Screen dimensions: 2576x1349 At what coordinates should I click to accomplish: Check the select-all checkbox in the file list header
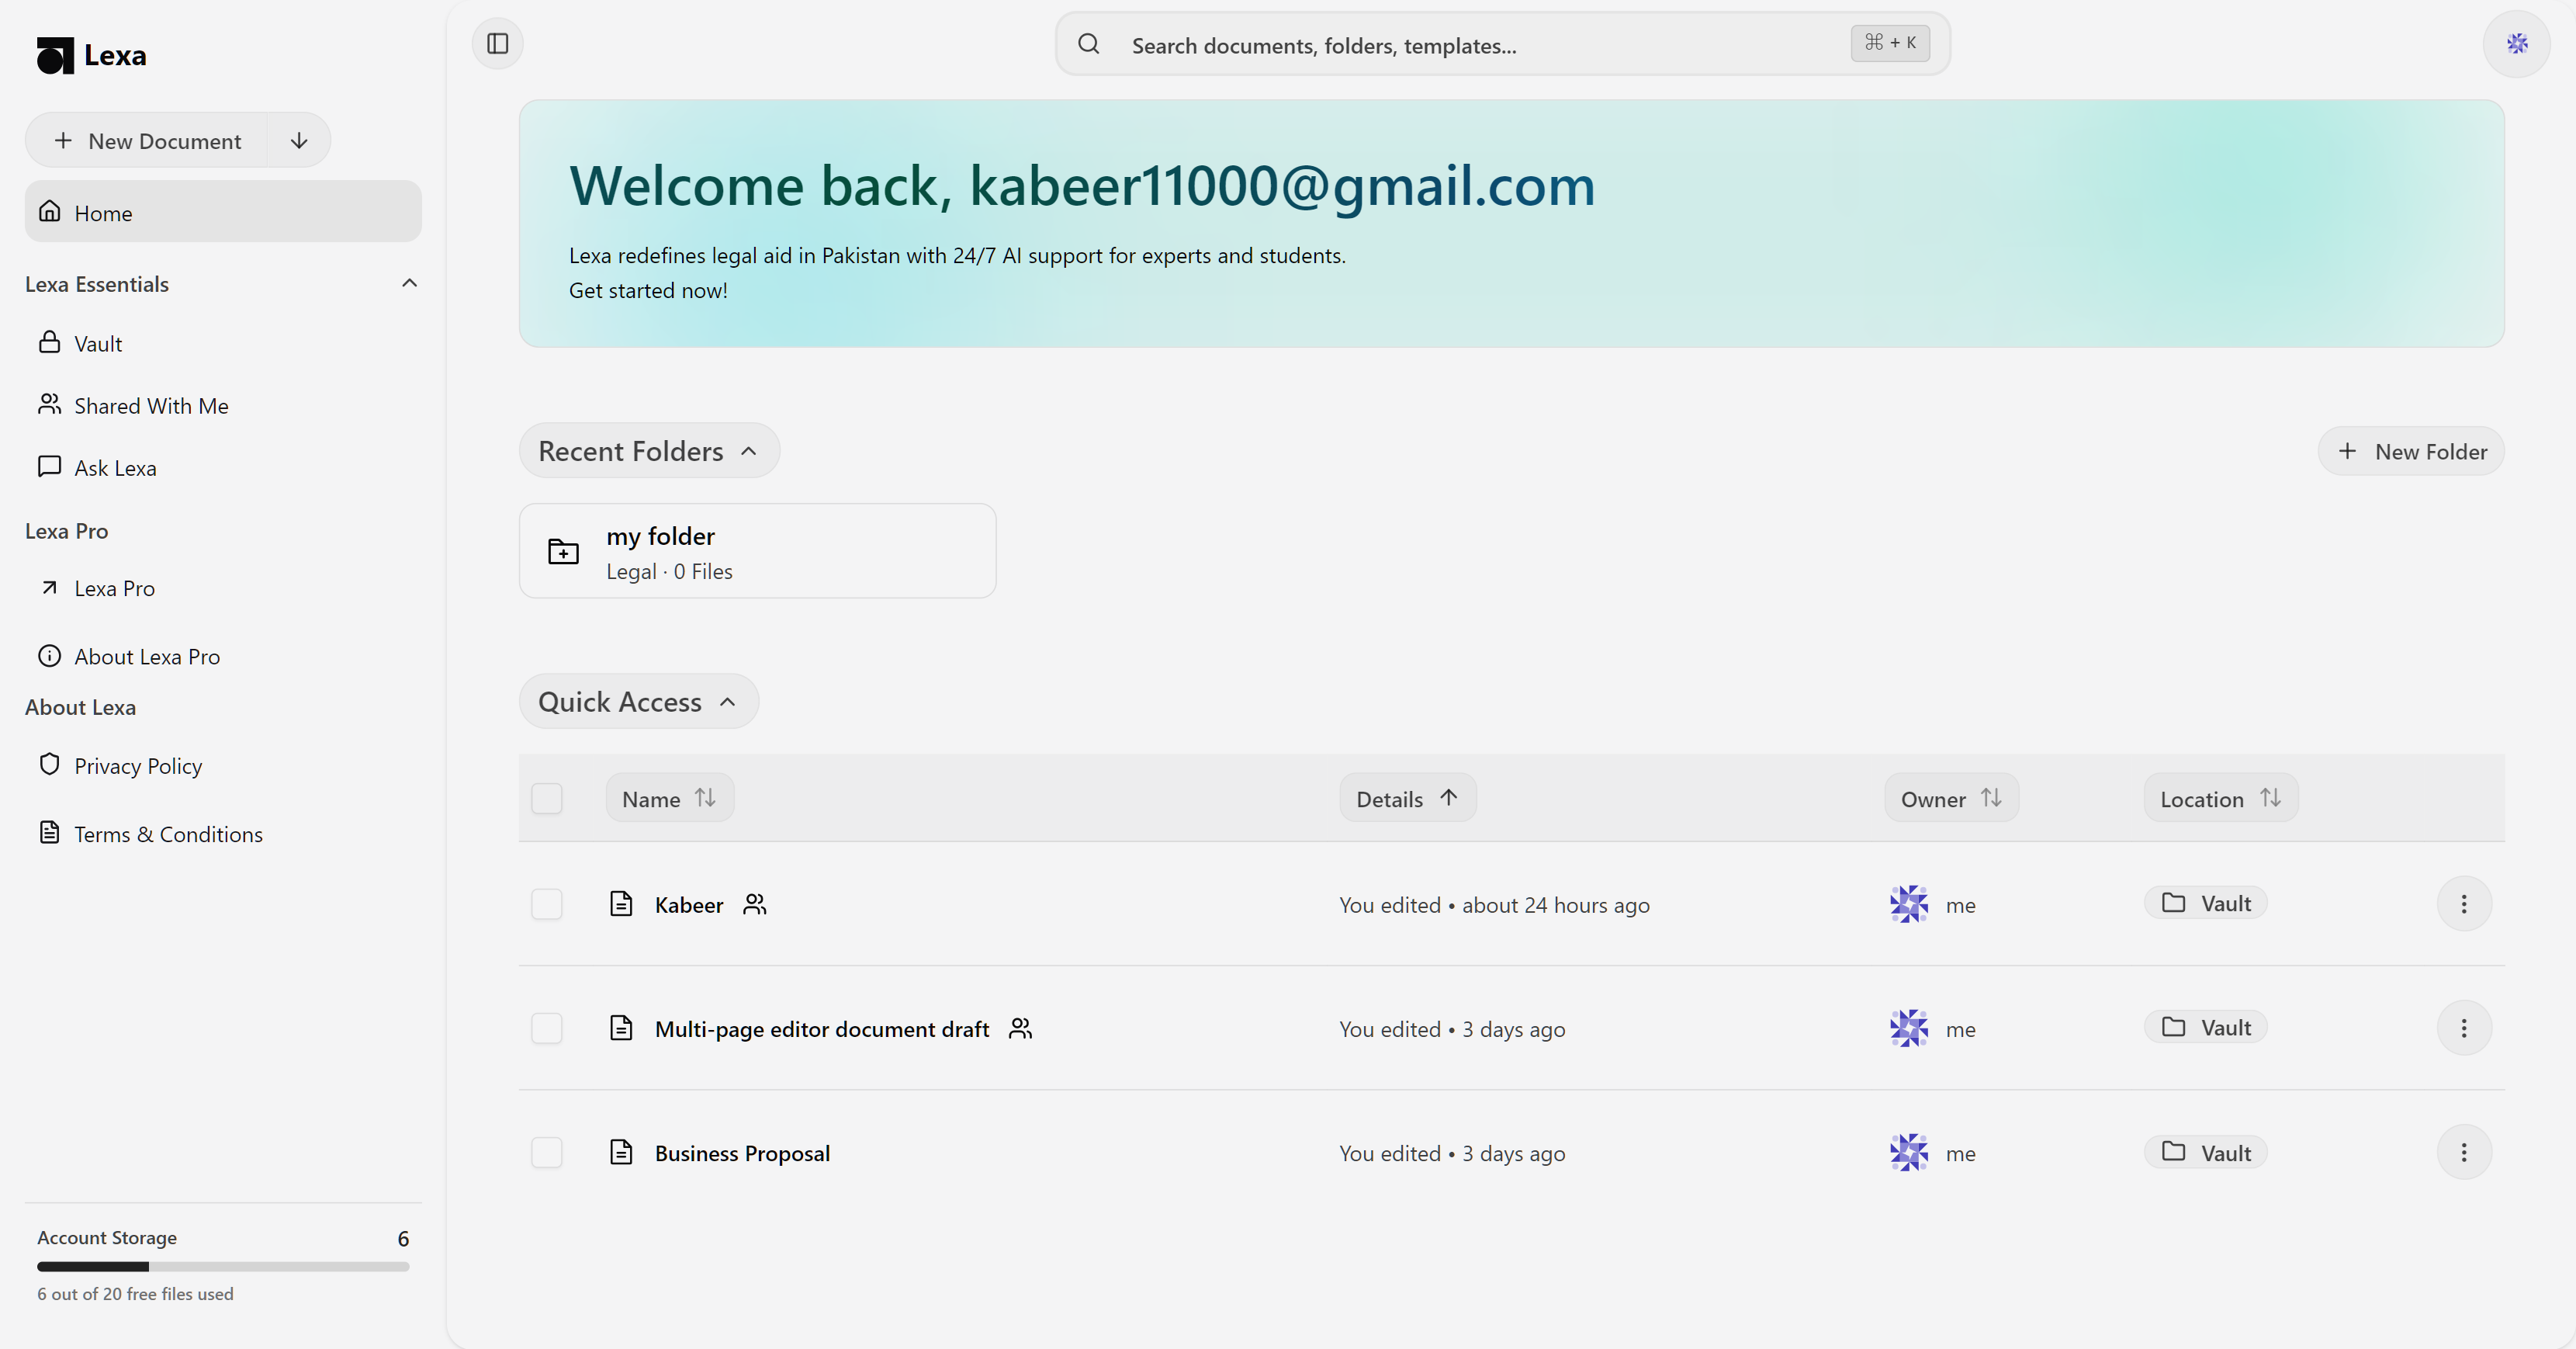(547, 797)
